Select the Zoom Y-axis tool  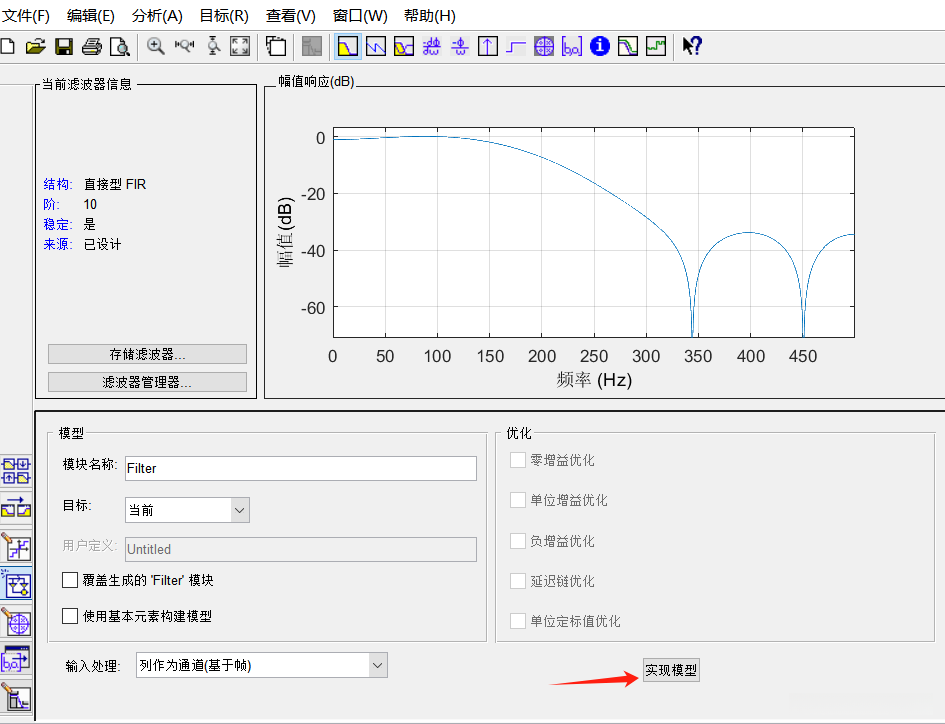tap(213, 46)
